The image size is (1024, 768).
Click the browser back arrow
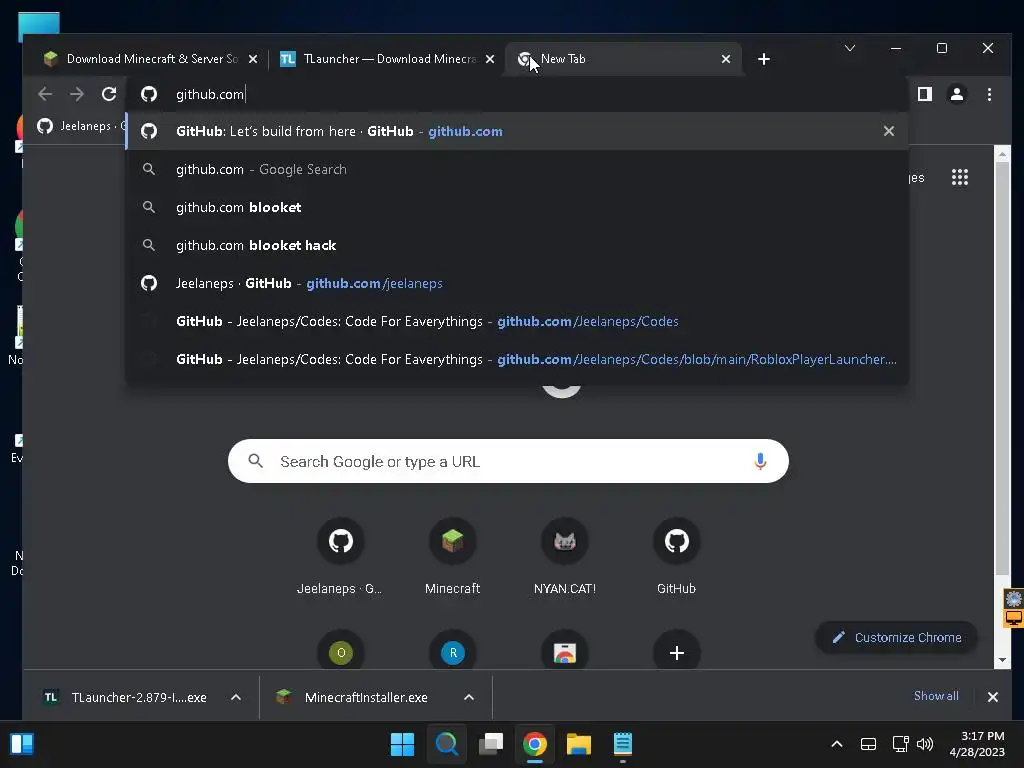(x=45, y=94)
